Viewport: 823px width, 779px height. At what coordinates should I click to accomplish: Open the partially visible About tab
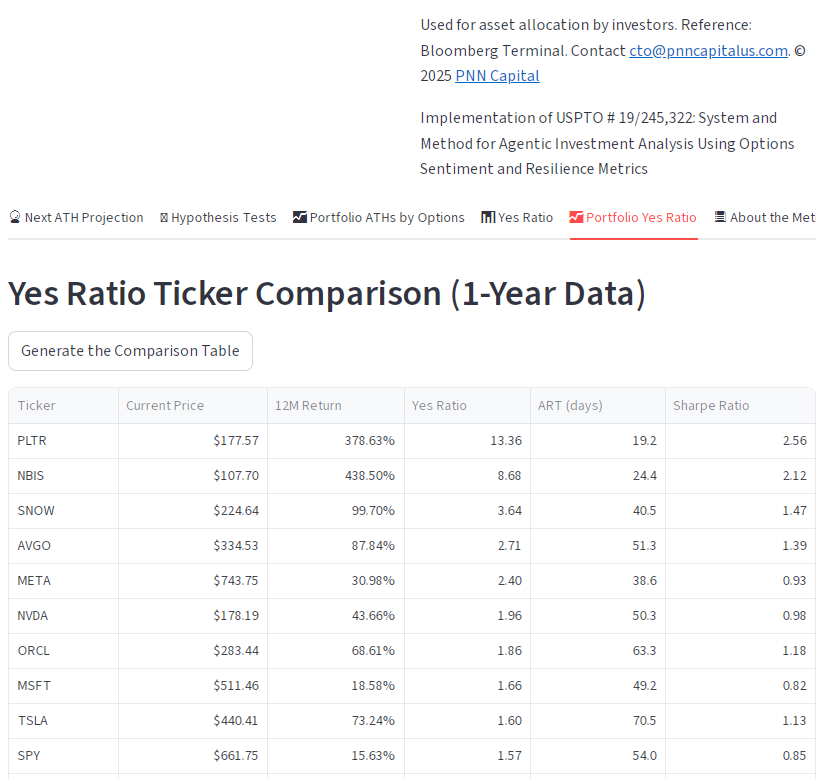(765, 217)
